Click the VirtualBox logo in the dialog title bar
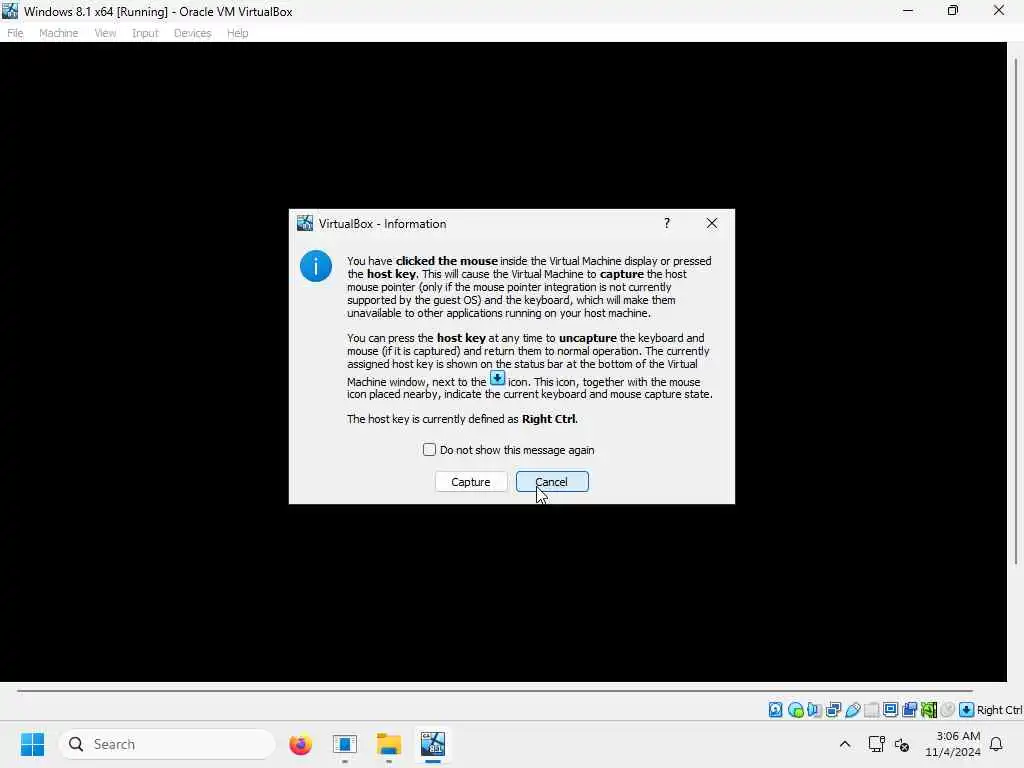This screenshot has height=768, width=1024. click(x=305, y=223)
